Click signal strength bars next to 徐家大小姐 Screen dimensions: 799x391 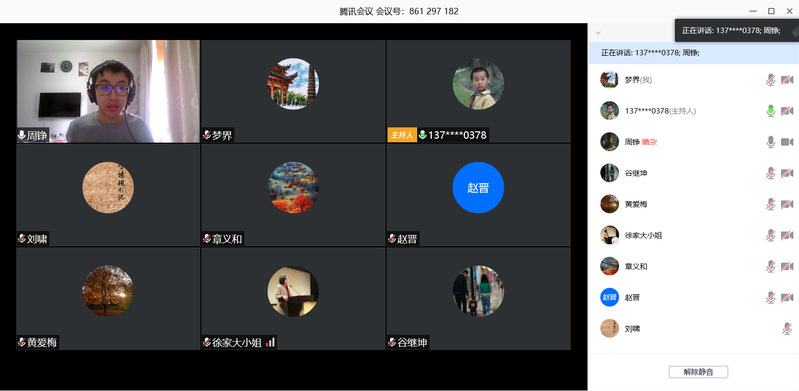pos(271,342)
